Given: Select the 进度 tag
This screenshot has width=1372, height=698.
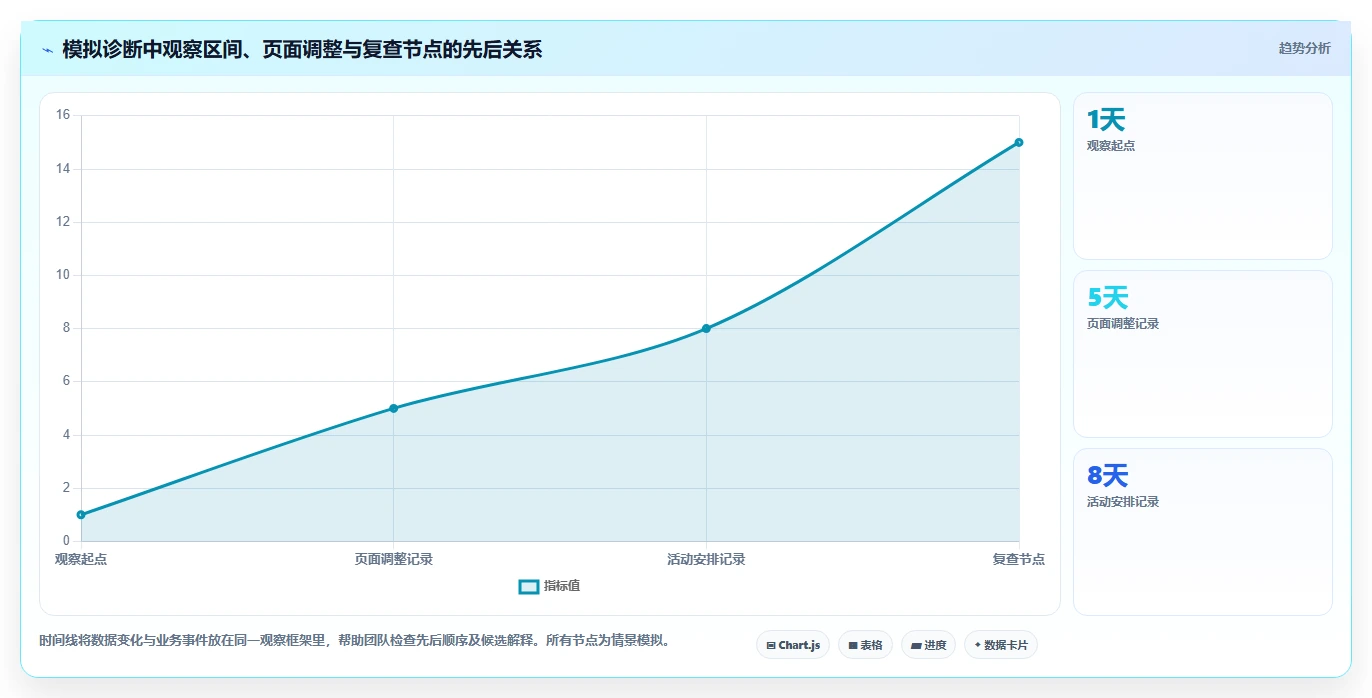Looking at the screenshot, I should 928,645.
